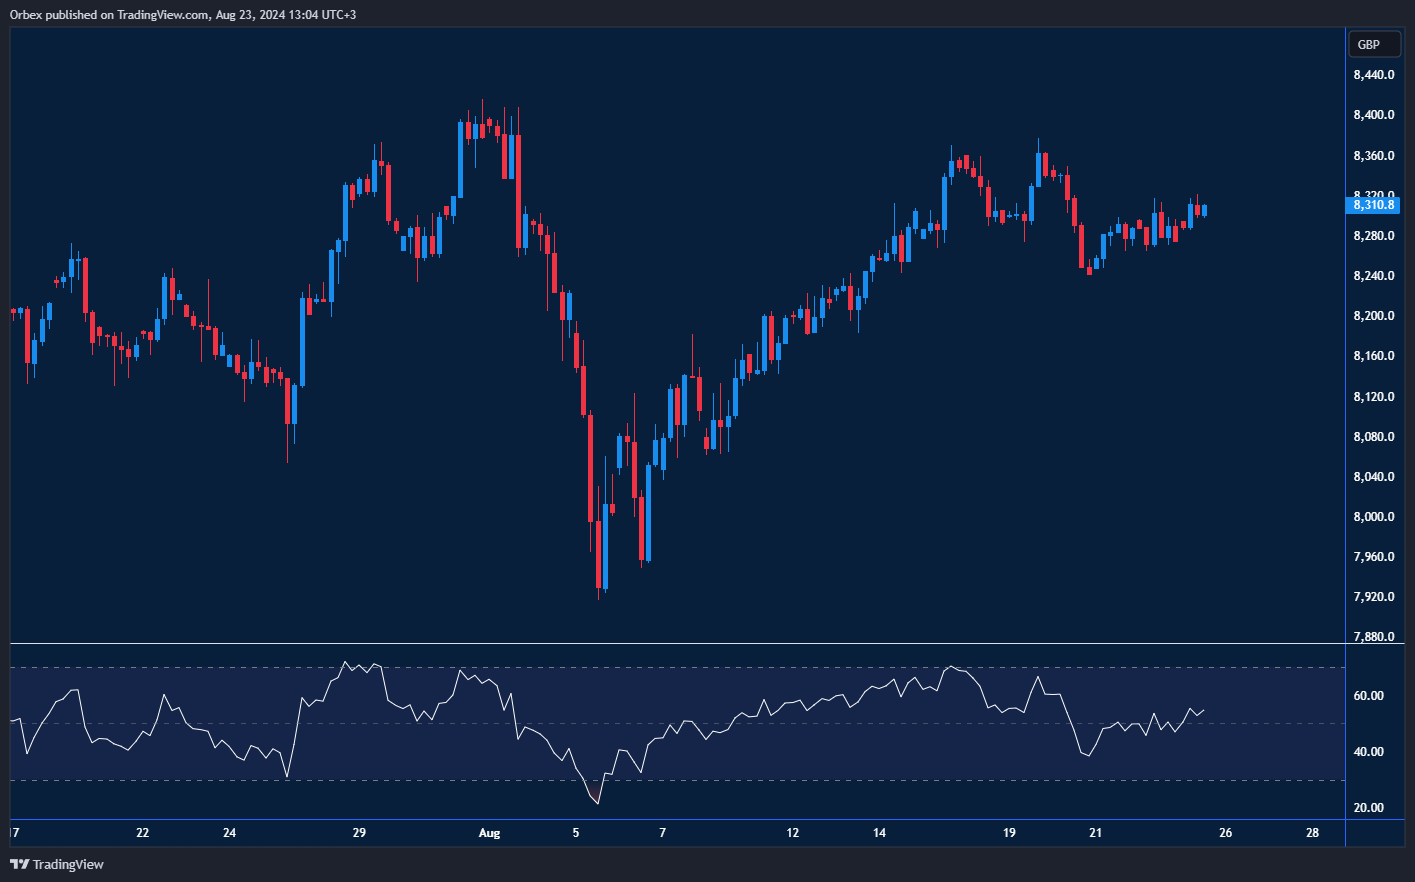
Task: Click the current price label 8,310.8
Action: (1373, 205)
